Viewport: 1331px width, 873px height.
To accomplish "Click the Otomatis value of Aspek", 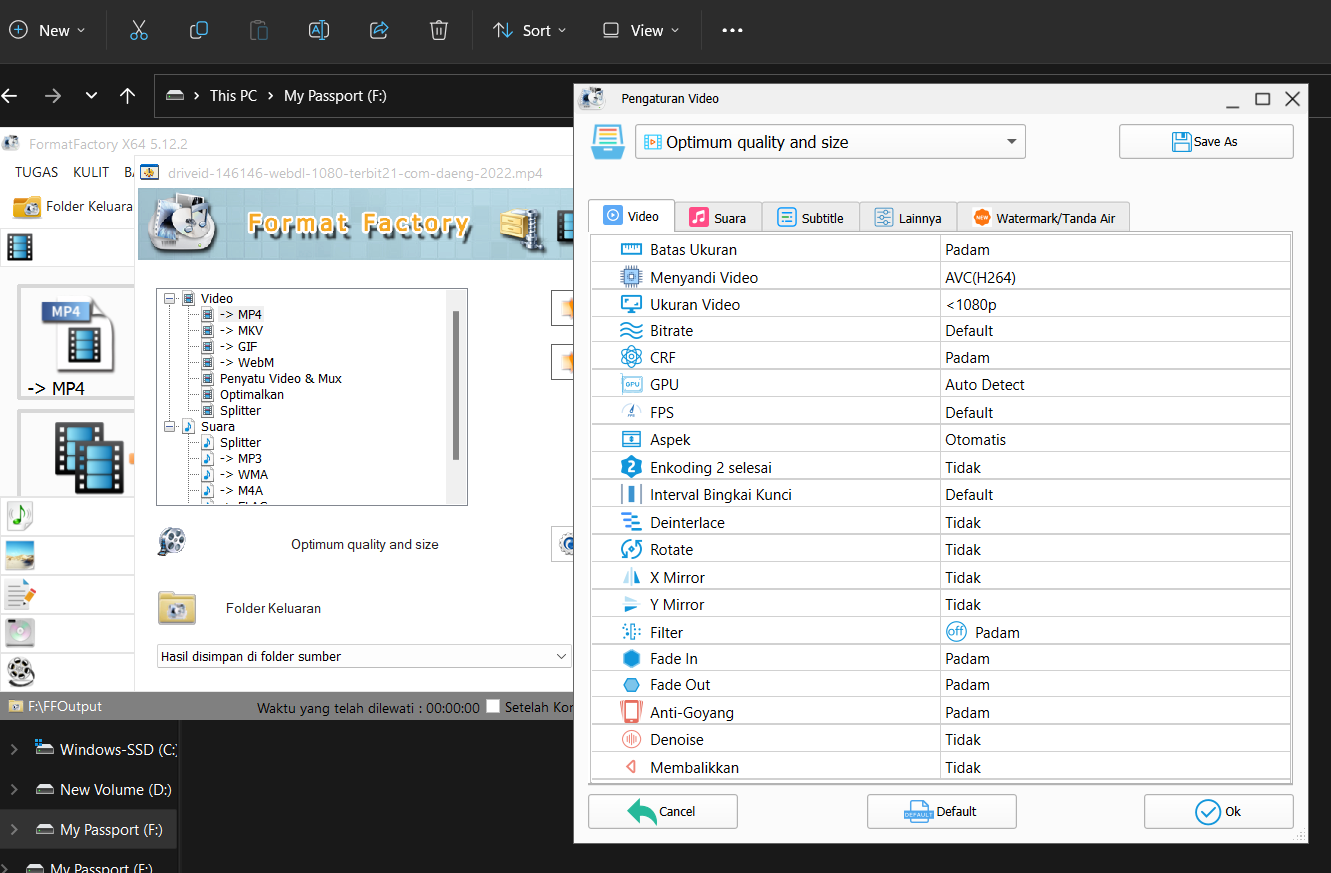I will click(1116, 439).
